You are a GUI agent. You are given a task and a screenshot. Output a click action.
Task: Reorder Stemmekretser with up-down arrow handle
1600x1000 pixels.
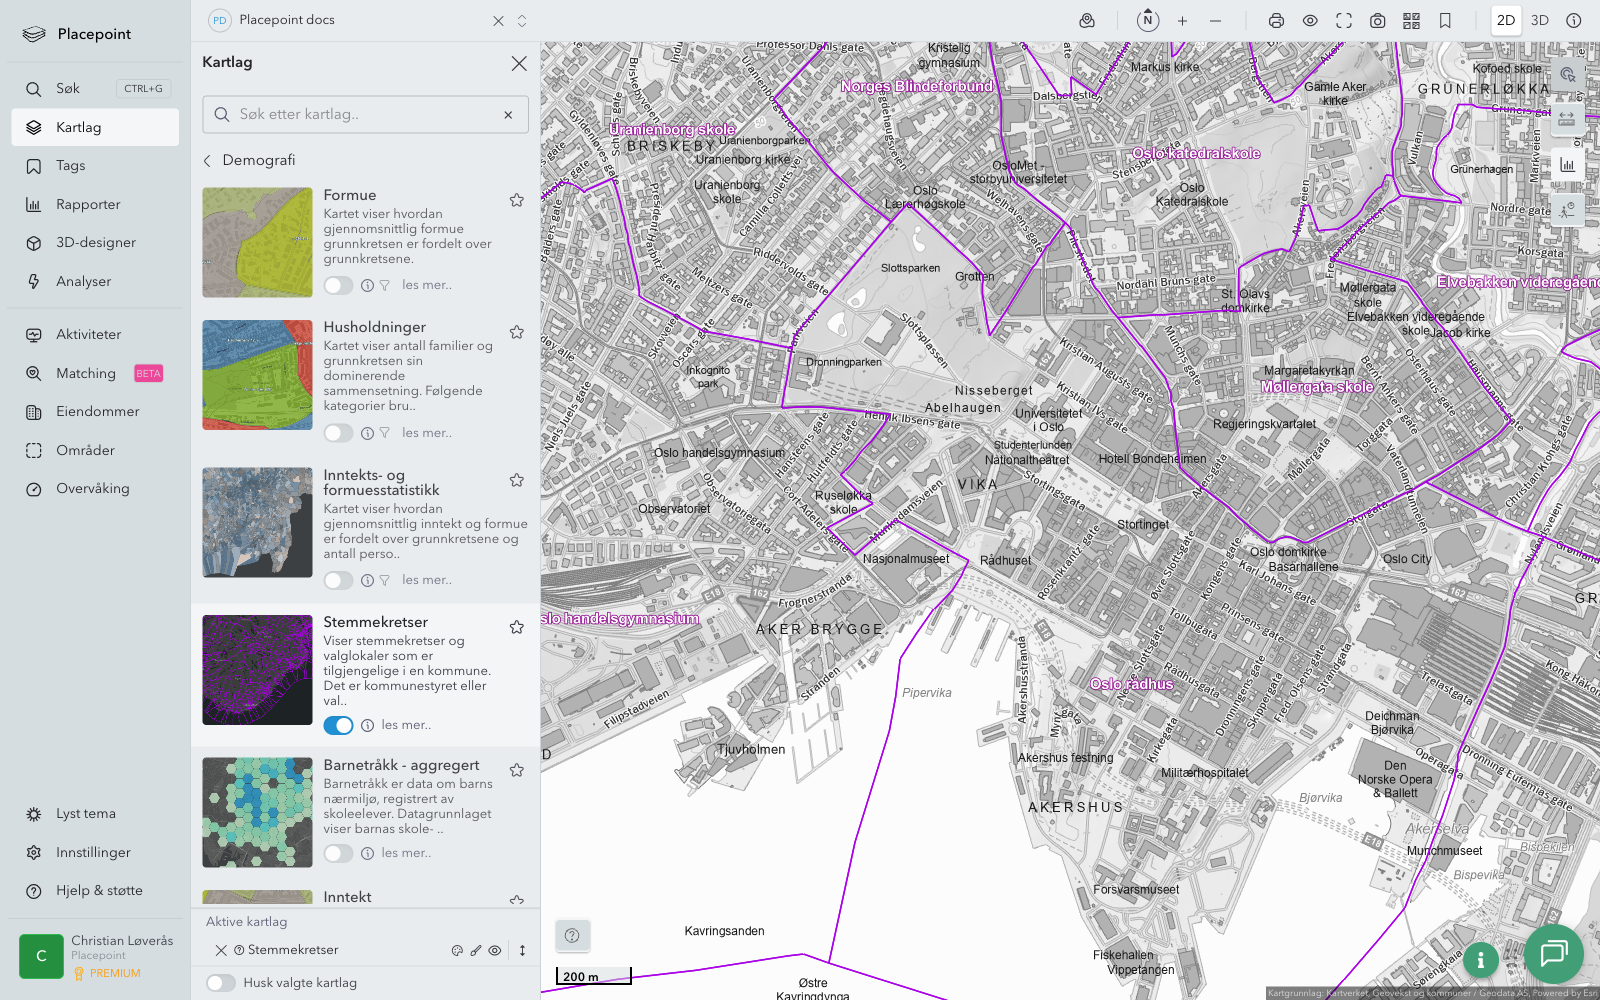click(x=522, y=951)
